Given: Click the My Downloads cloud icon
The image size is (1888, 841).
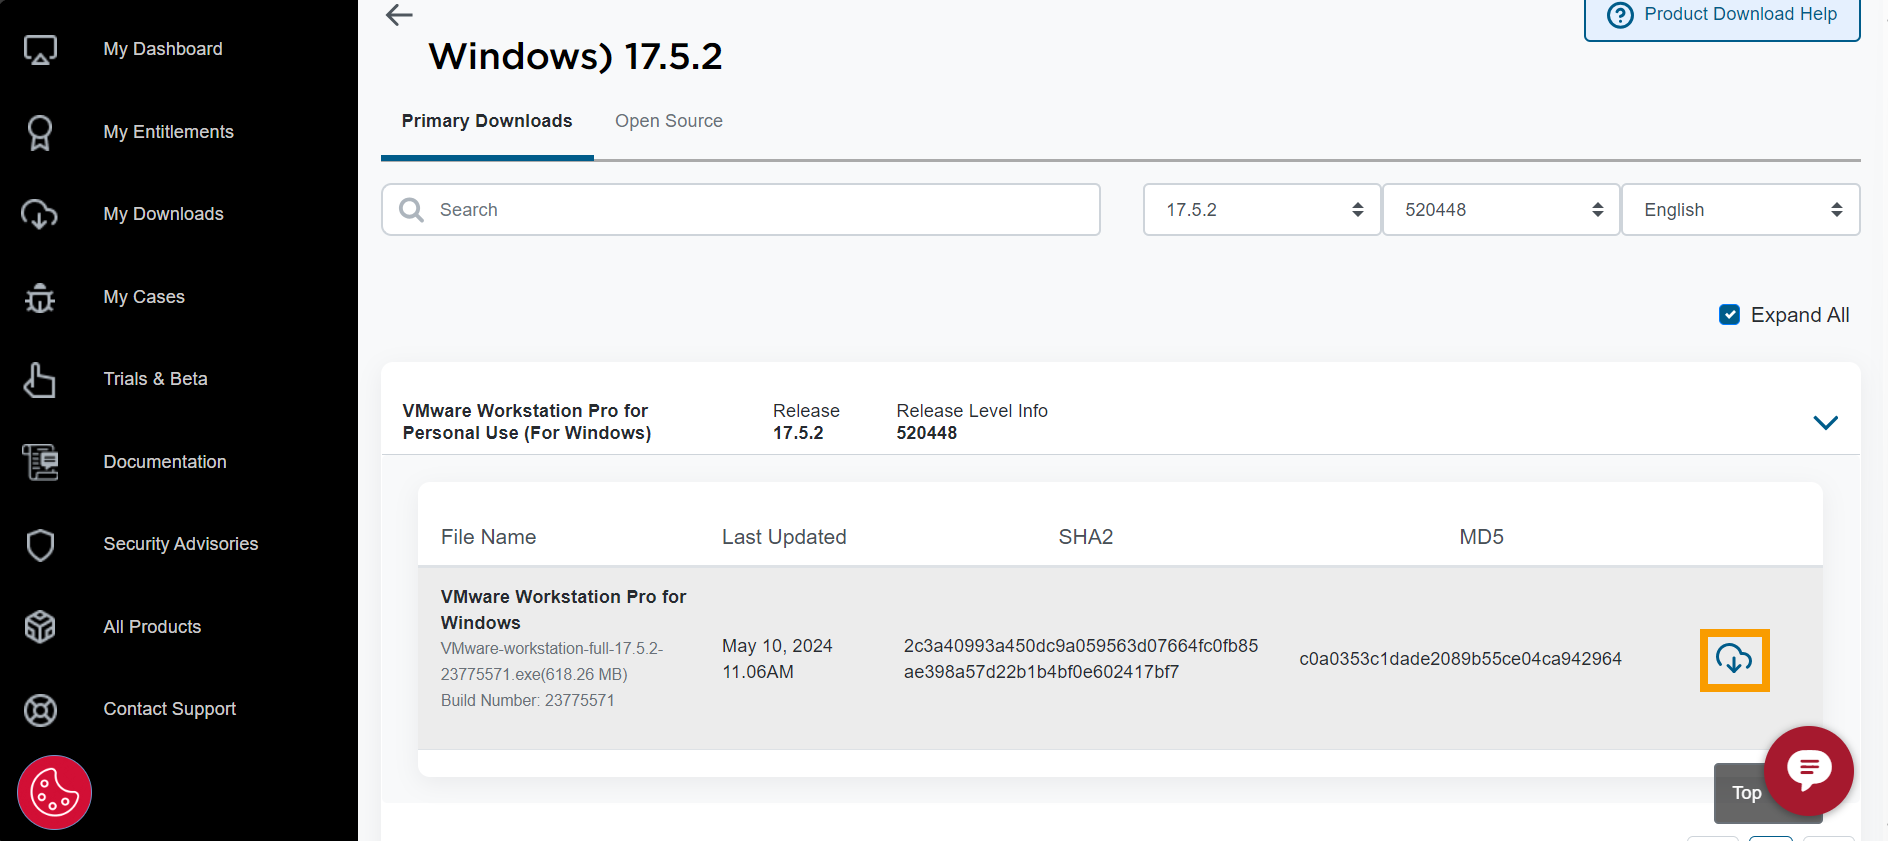Looking at the screenshot, I should click(x=40, y=214).
